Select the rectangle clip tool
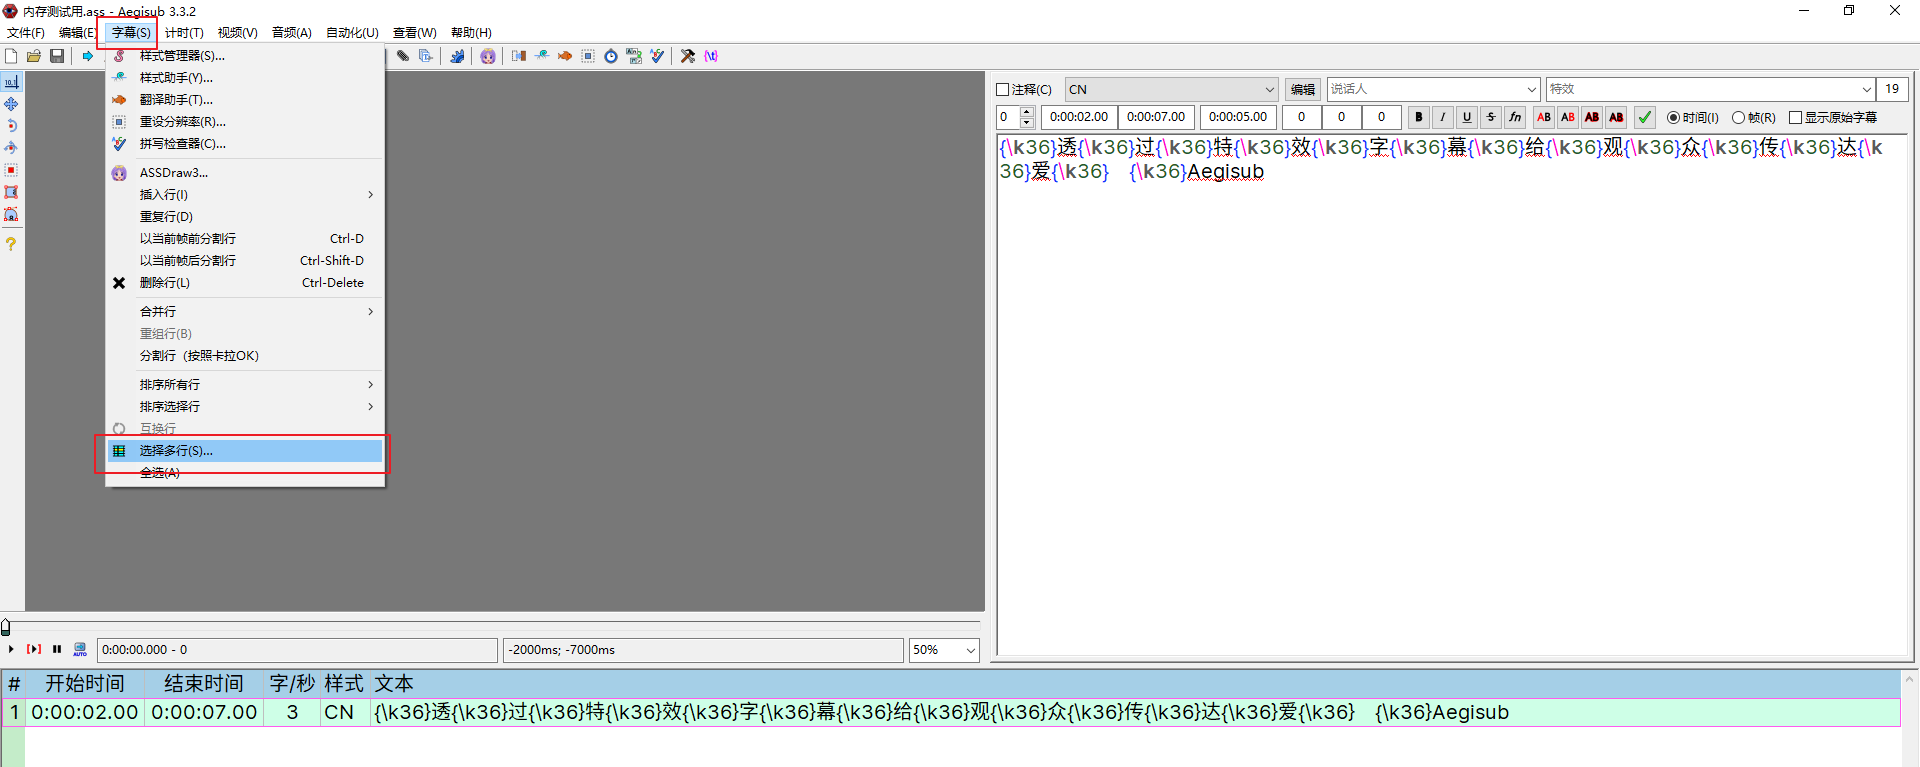Screen dimensions: 1920x767 click(11, 192)
